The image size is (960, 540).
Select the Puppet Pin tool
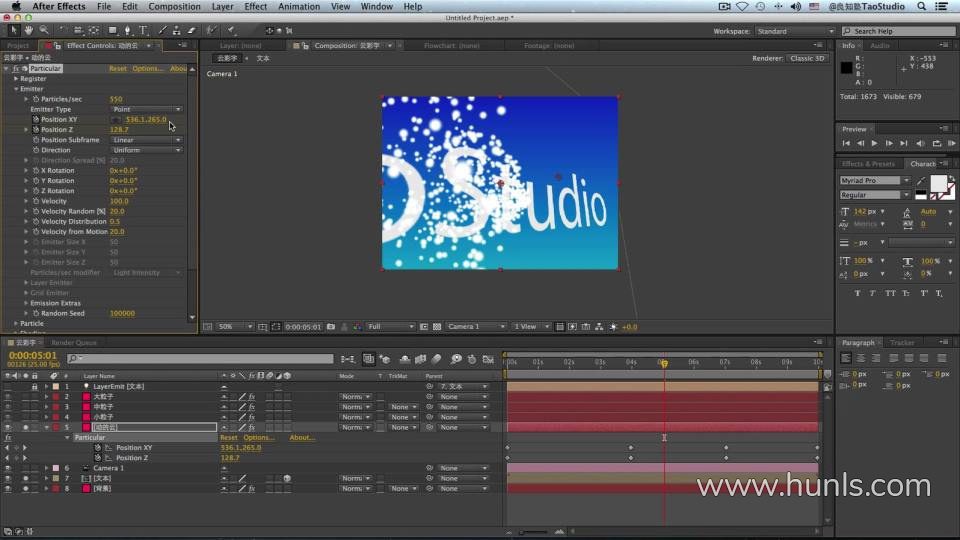tap(231, 30)
